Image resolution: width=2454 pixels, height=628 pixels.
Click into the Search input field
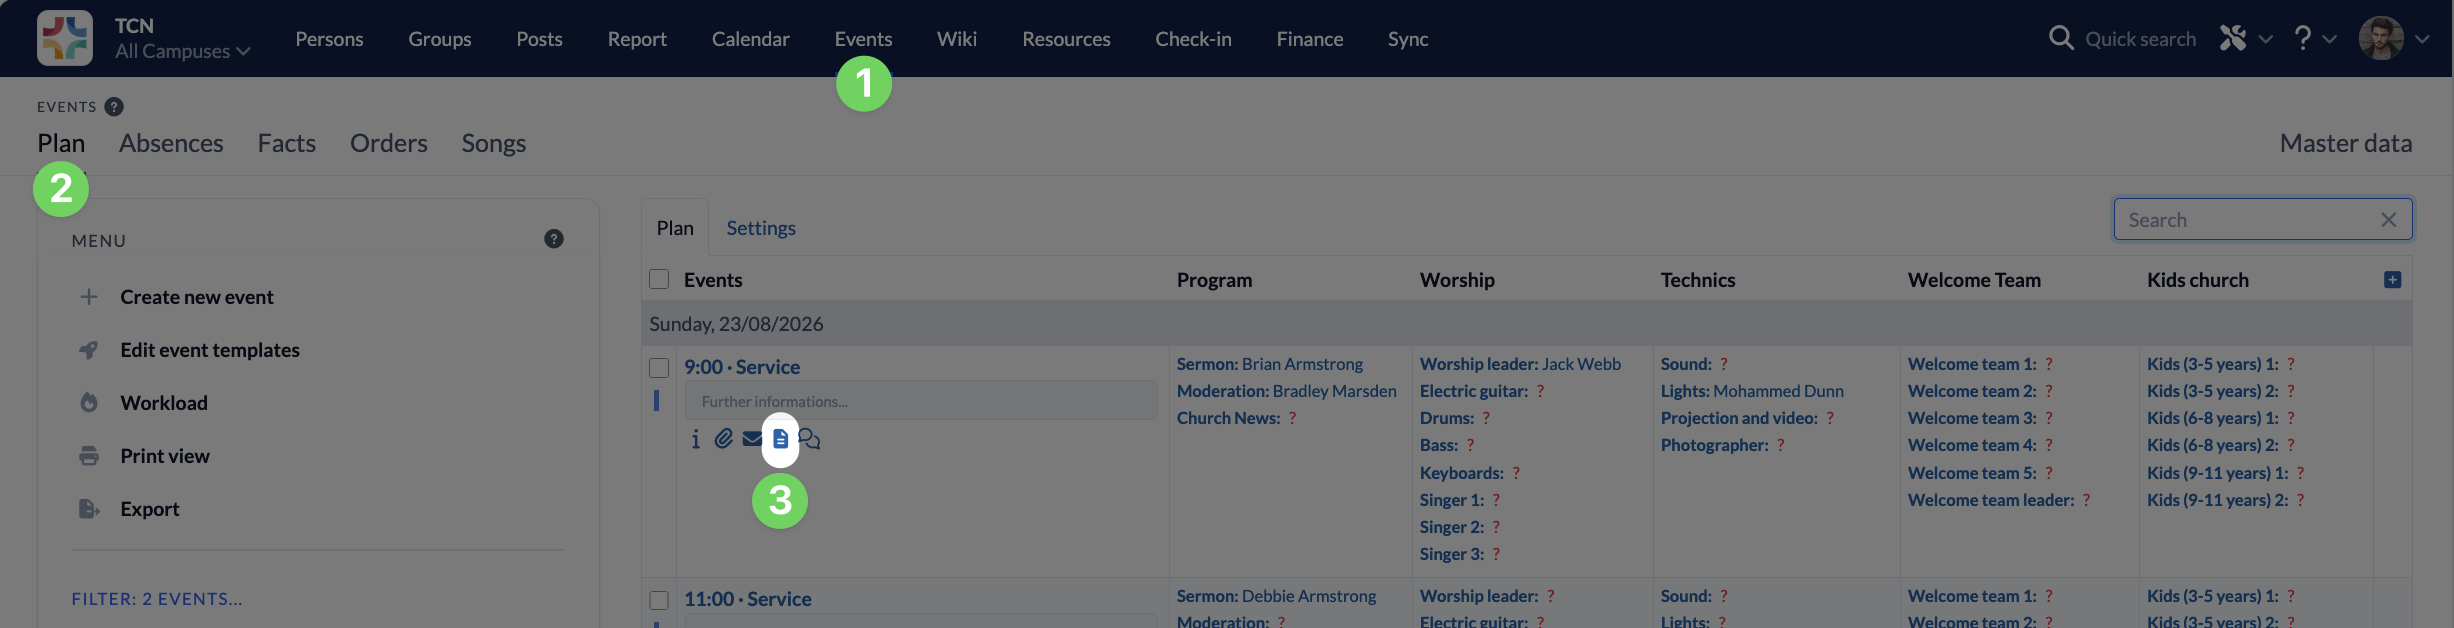point(2250,220)
